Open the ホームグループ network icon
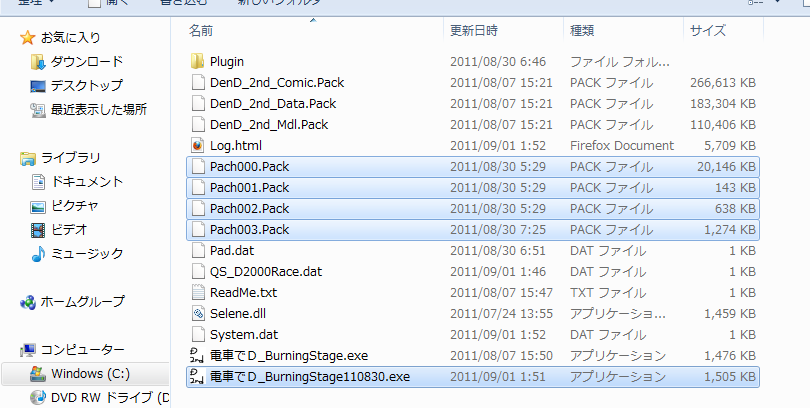Screen dimensions: 810x408 (x=27, y=302)
